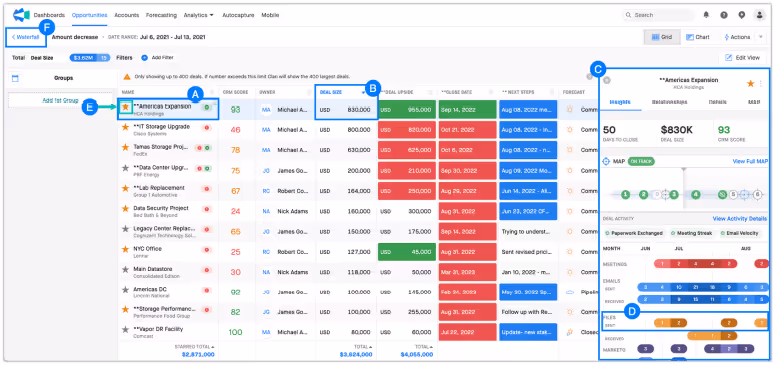Click Add 1st Group link
773x365 pixels.
pos(60,100)
